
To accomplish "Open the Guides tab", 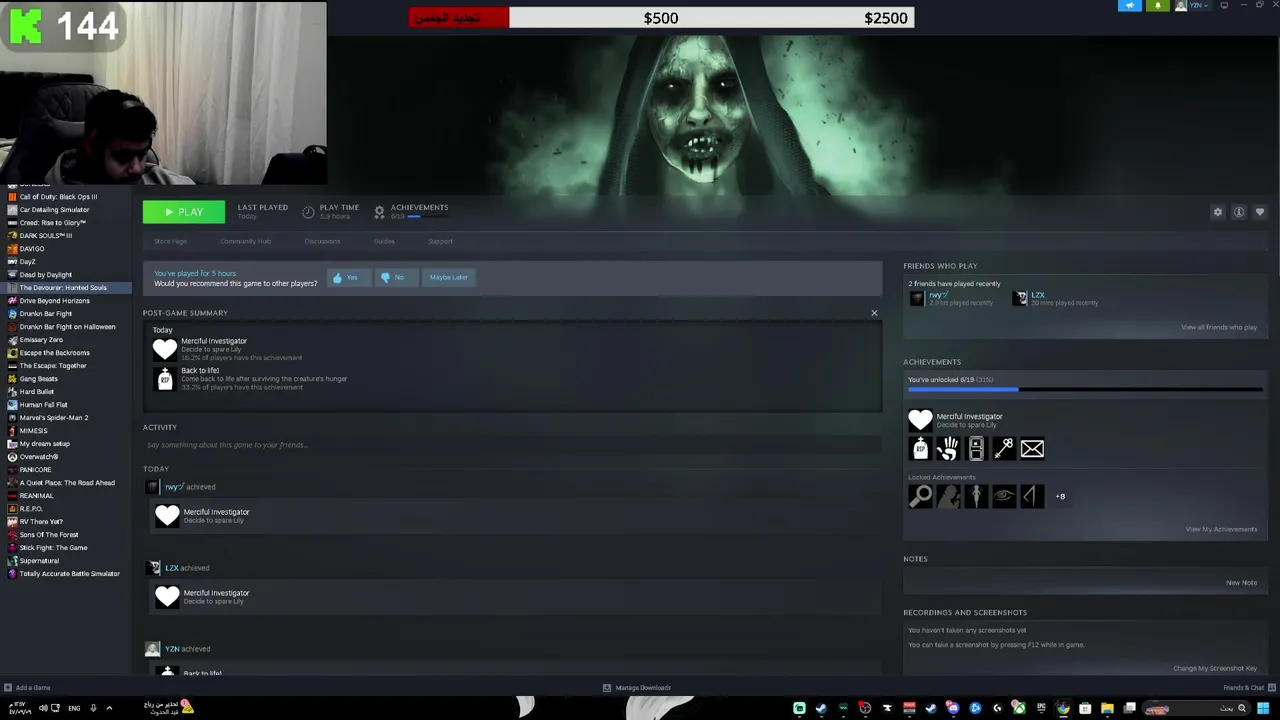I will click(x=384, y=241).
